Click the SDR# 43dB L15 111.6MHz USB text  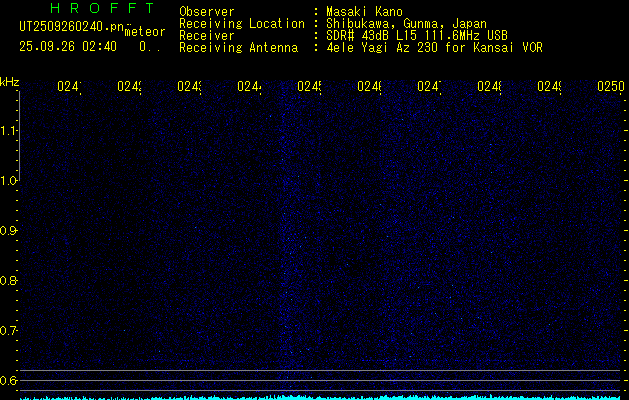pos(417,36)
